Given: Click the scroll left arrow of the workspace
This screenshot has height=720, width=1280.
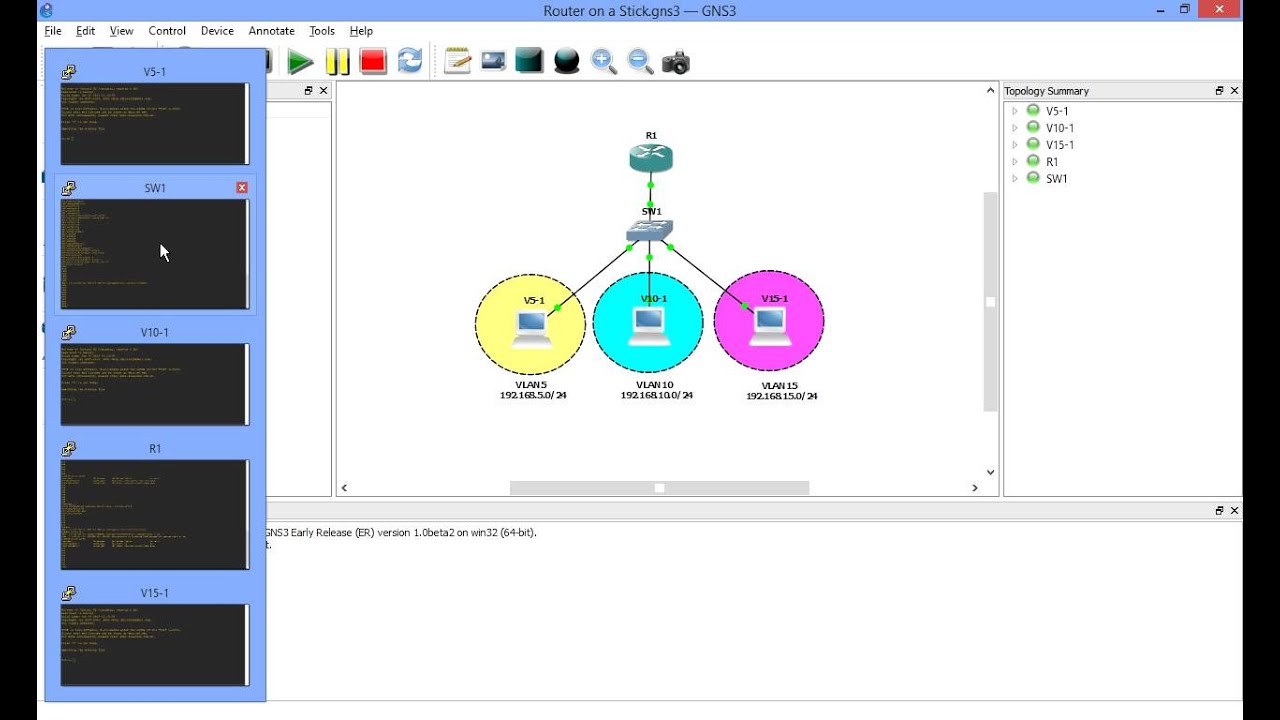Looking at the screenshot, I should [x=344, y=488].
